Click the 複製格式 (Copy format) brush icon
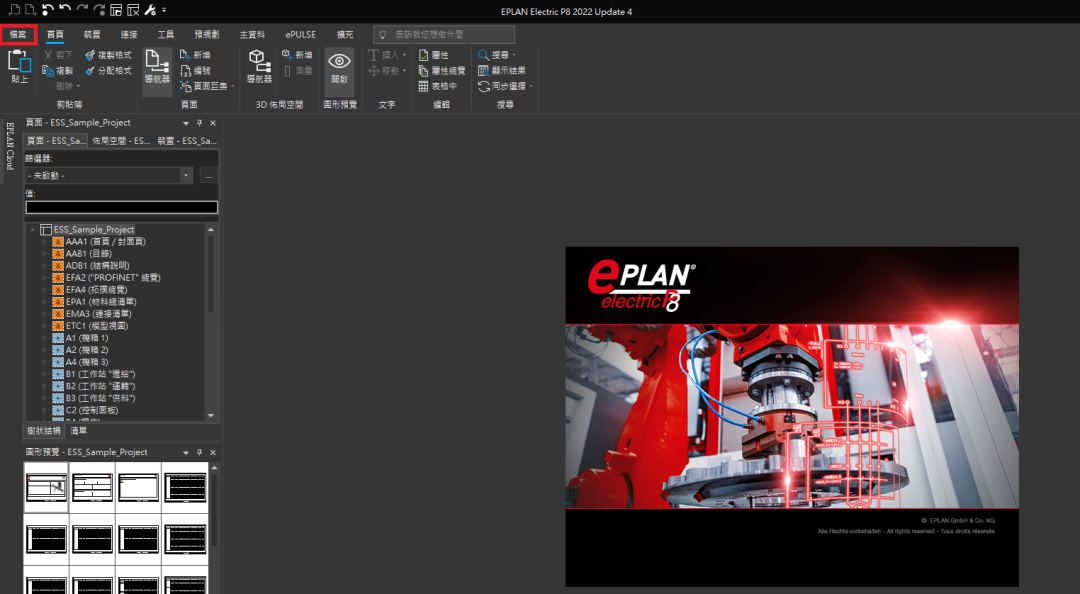 coord(90,55)
